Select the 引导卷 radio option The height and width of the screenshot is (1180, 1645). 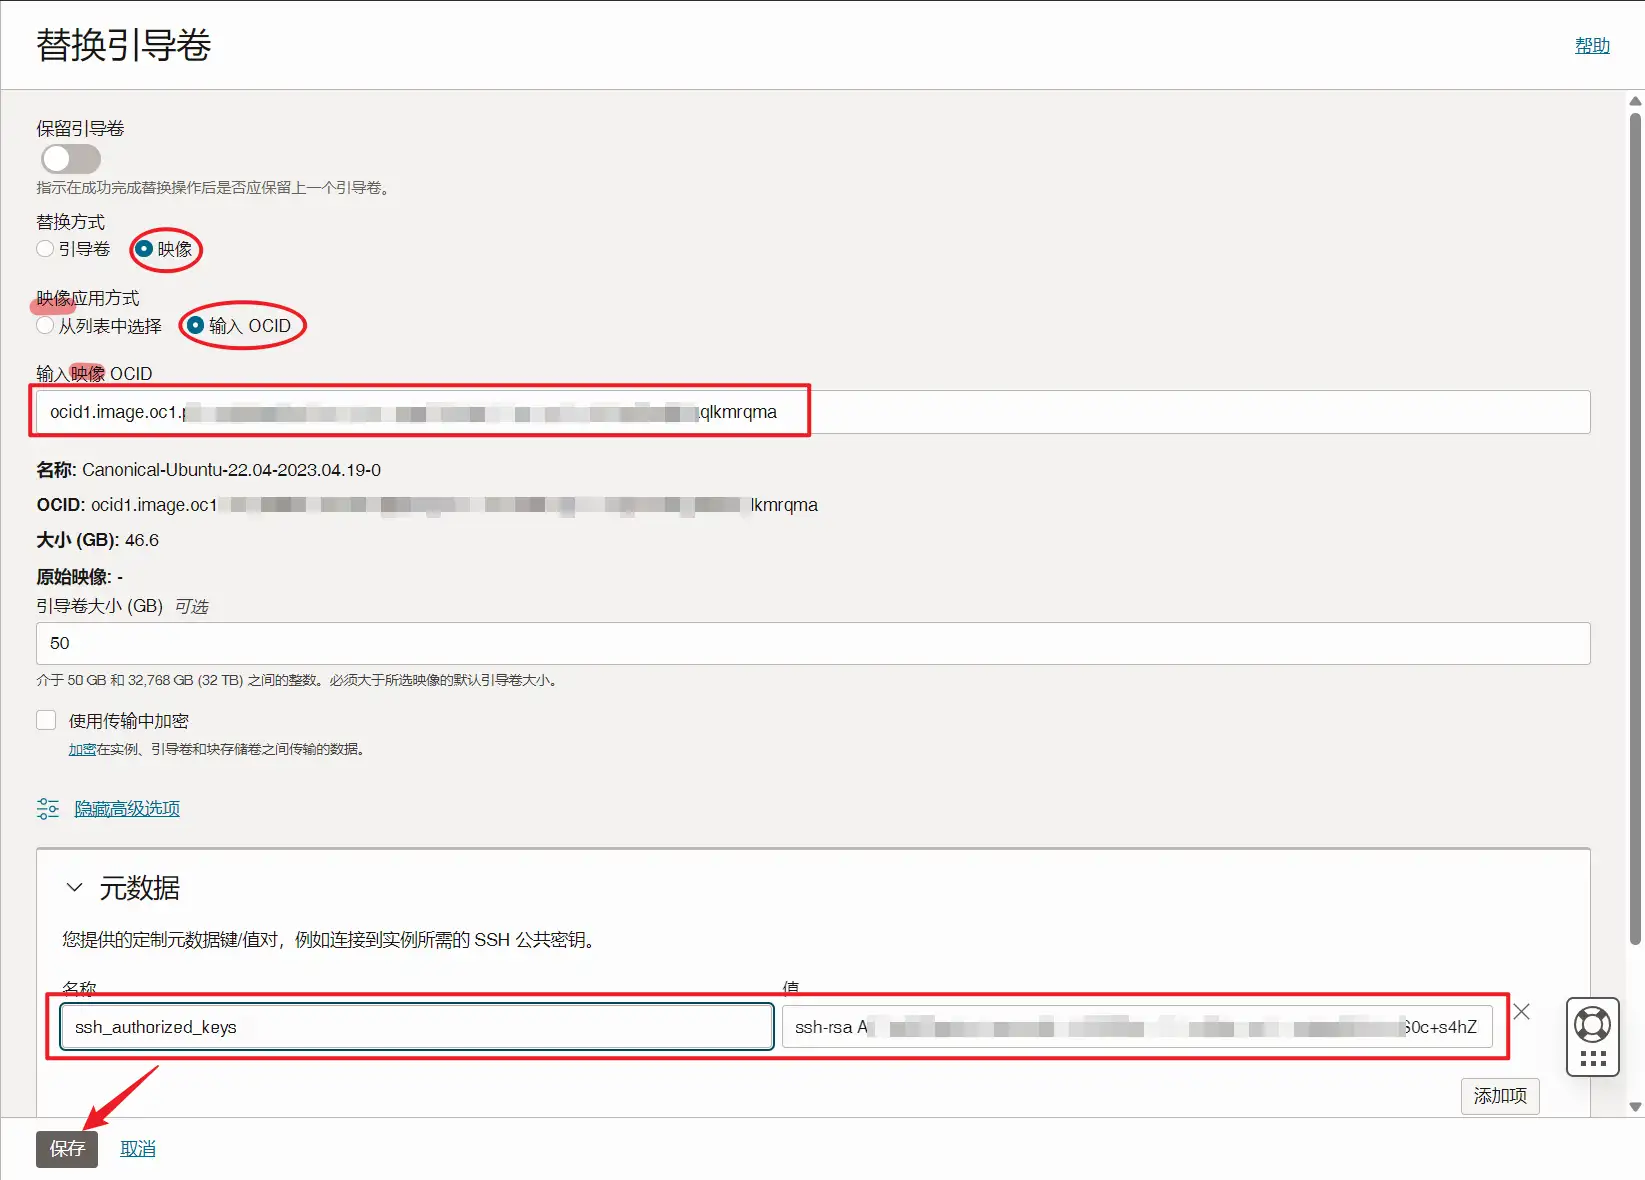[45, 249]
